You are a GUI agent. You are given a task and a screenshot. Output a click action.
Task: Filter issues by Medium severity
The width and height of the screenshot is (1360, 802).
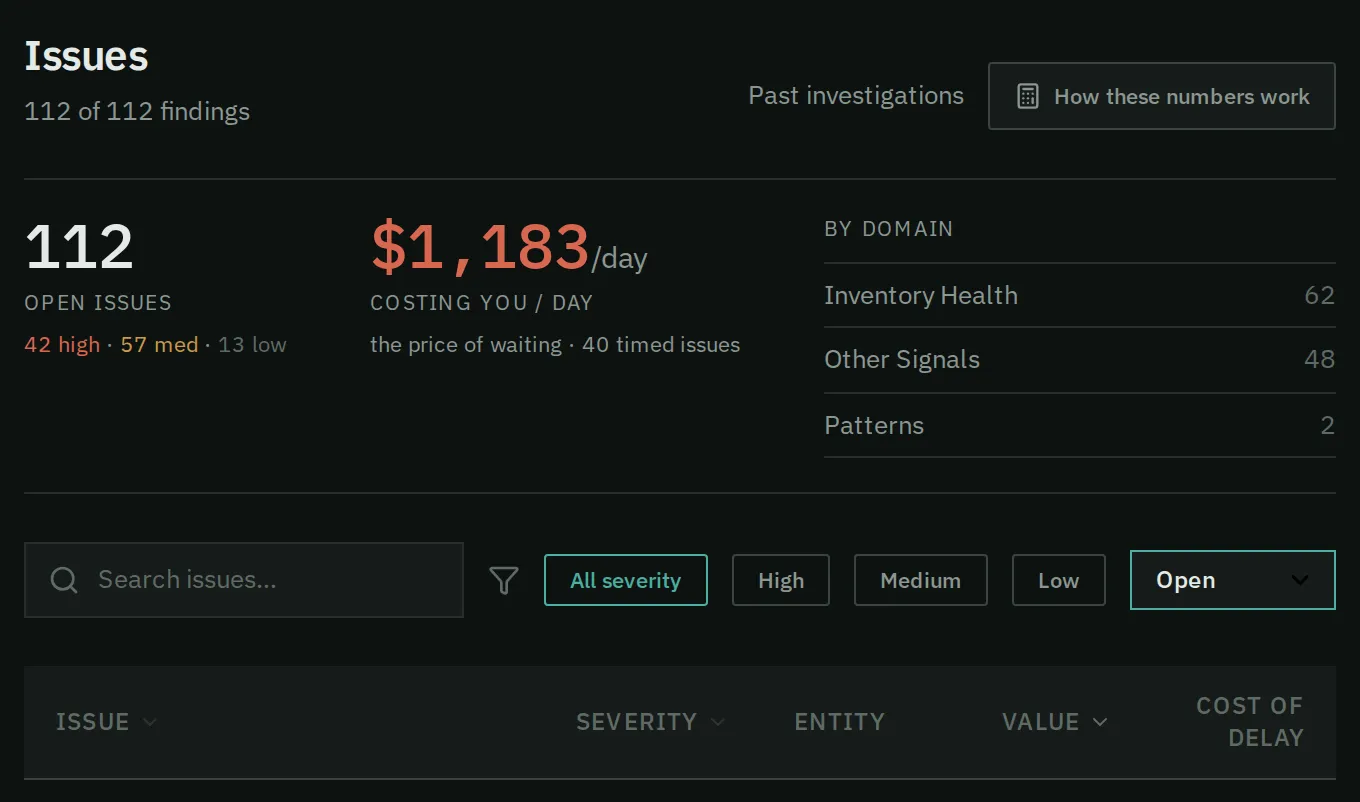921,580
